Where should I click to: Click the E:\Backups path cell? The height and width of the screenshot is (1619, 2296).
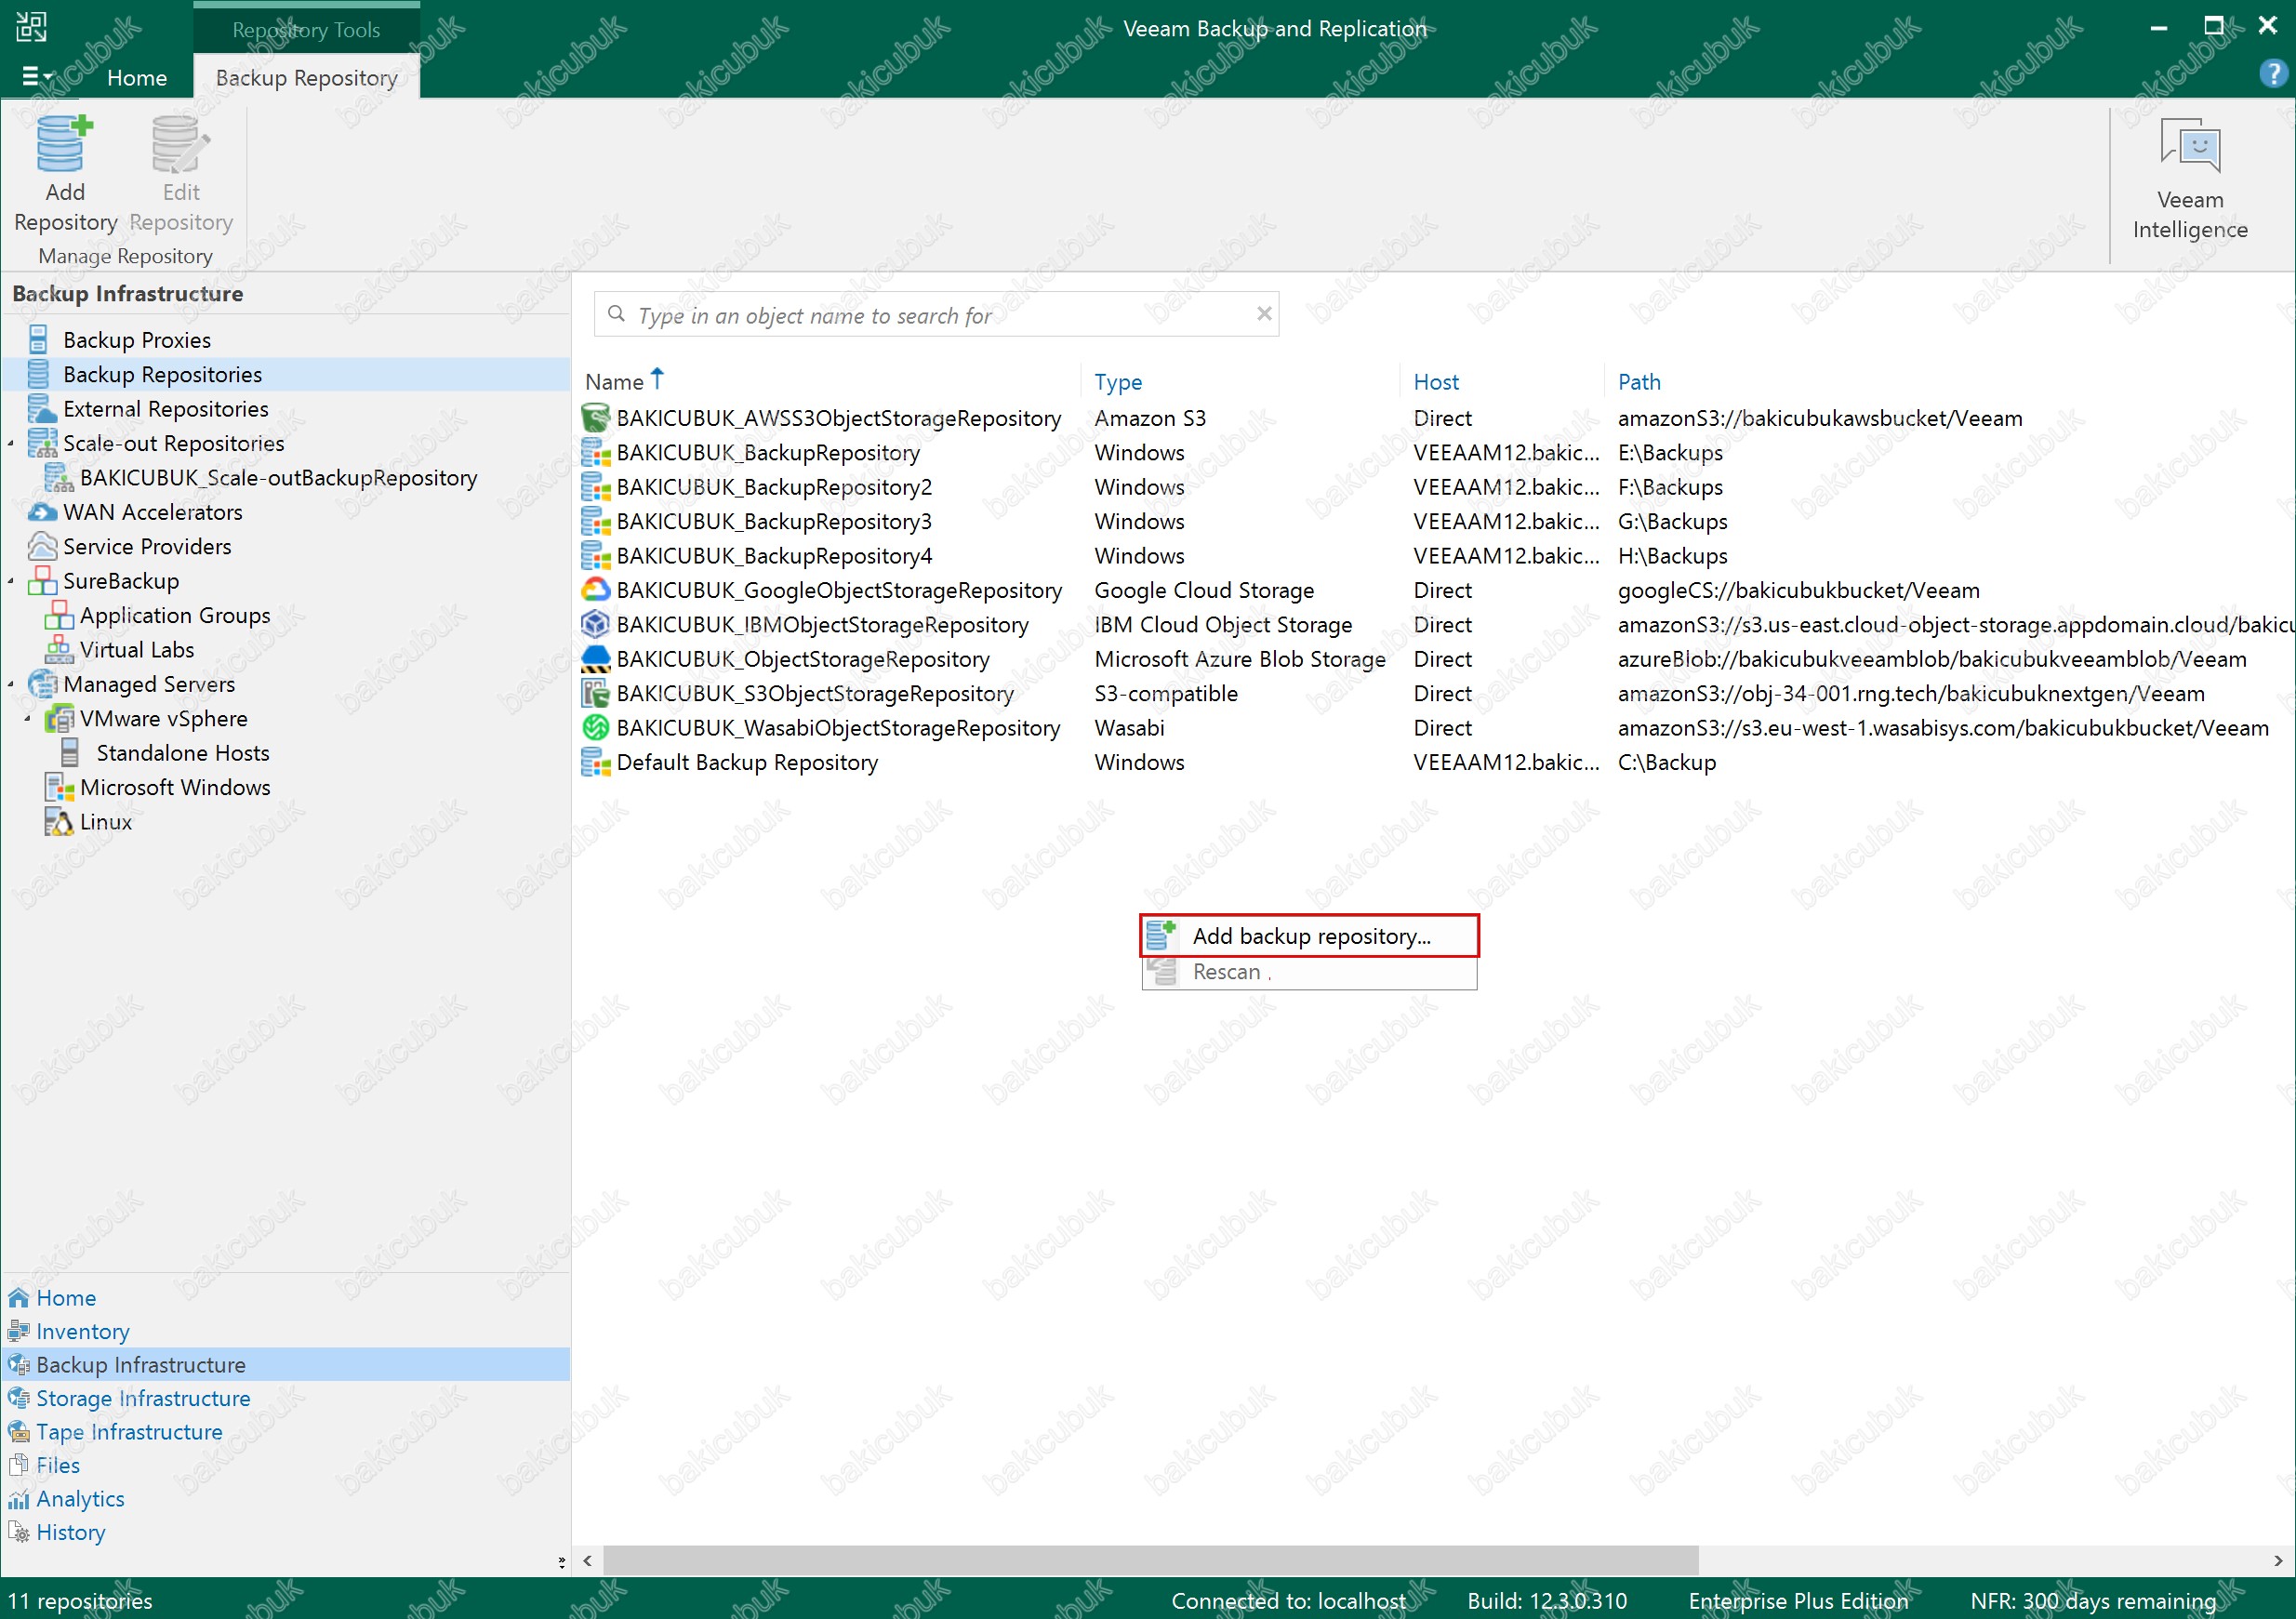pos(1670,452)
